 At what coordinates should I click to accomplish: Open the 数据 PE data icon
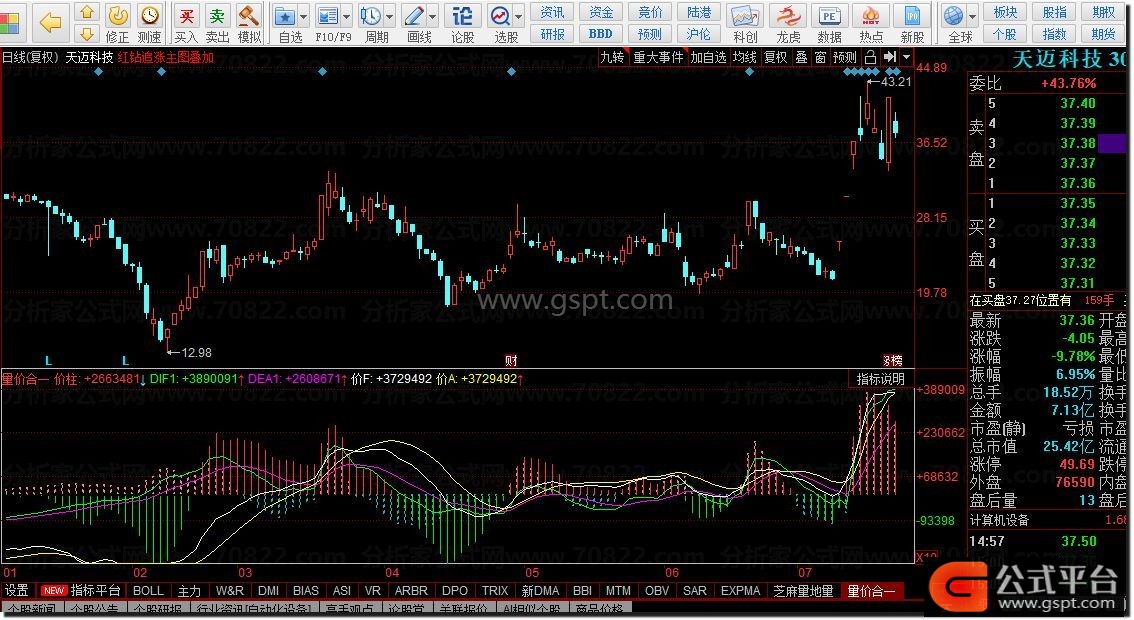830,16
